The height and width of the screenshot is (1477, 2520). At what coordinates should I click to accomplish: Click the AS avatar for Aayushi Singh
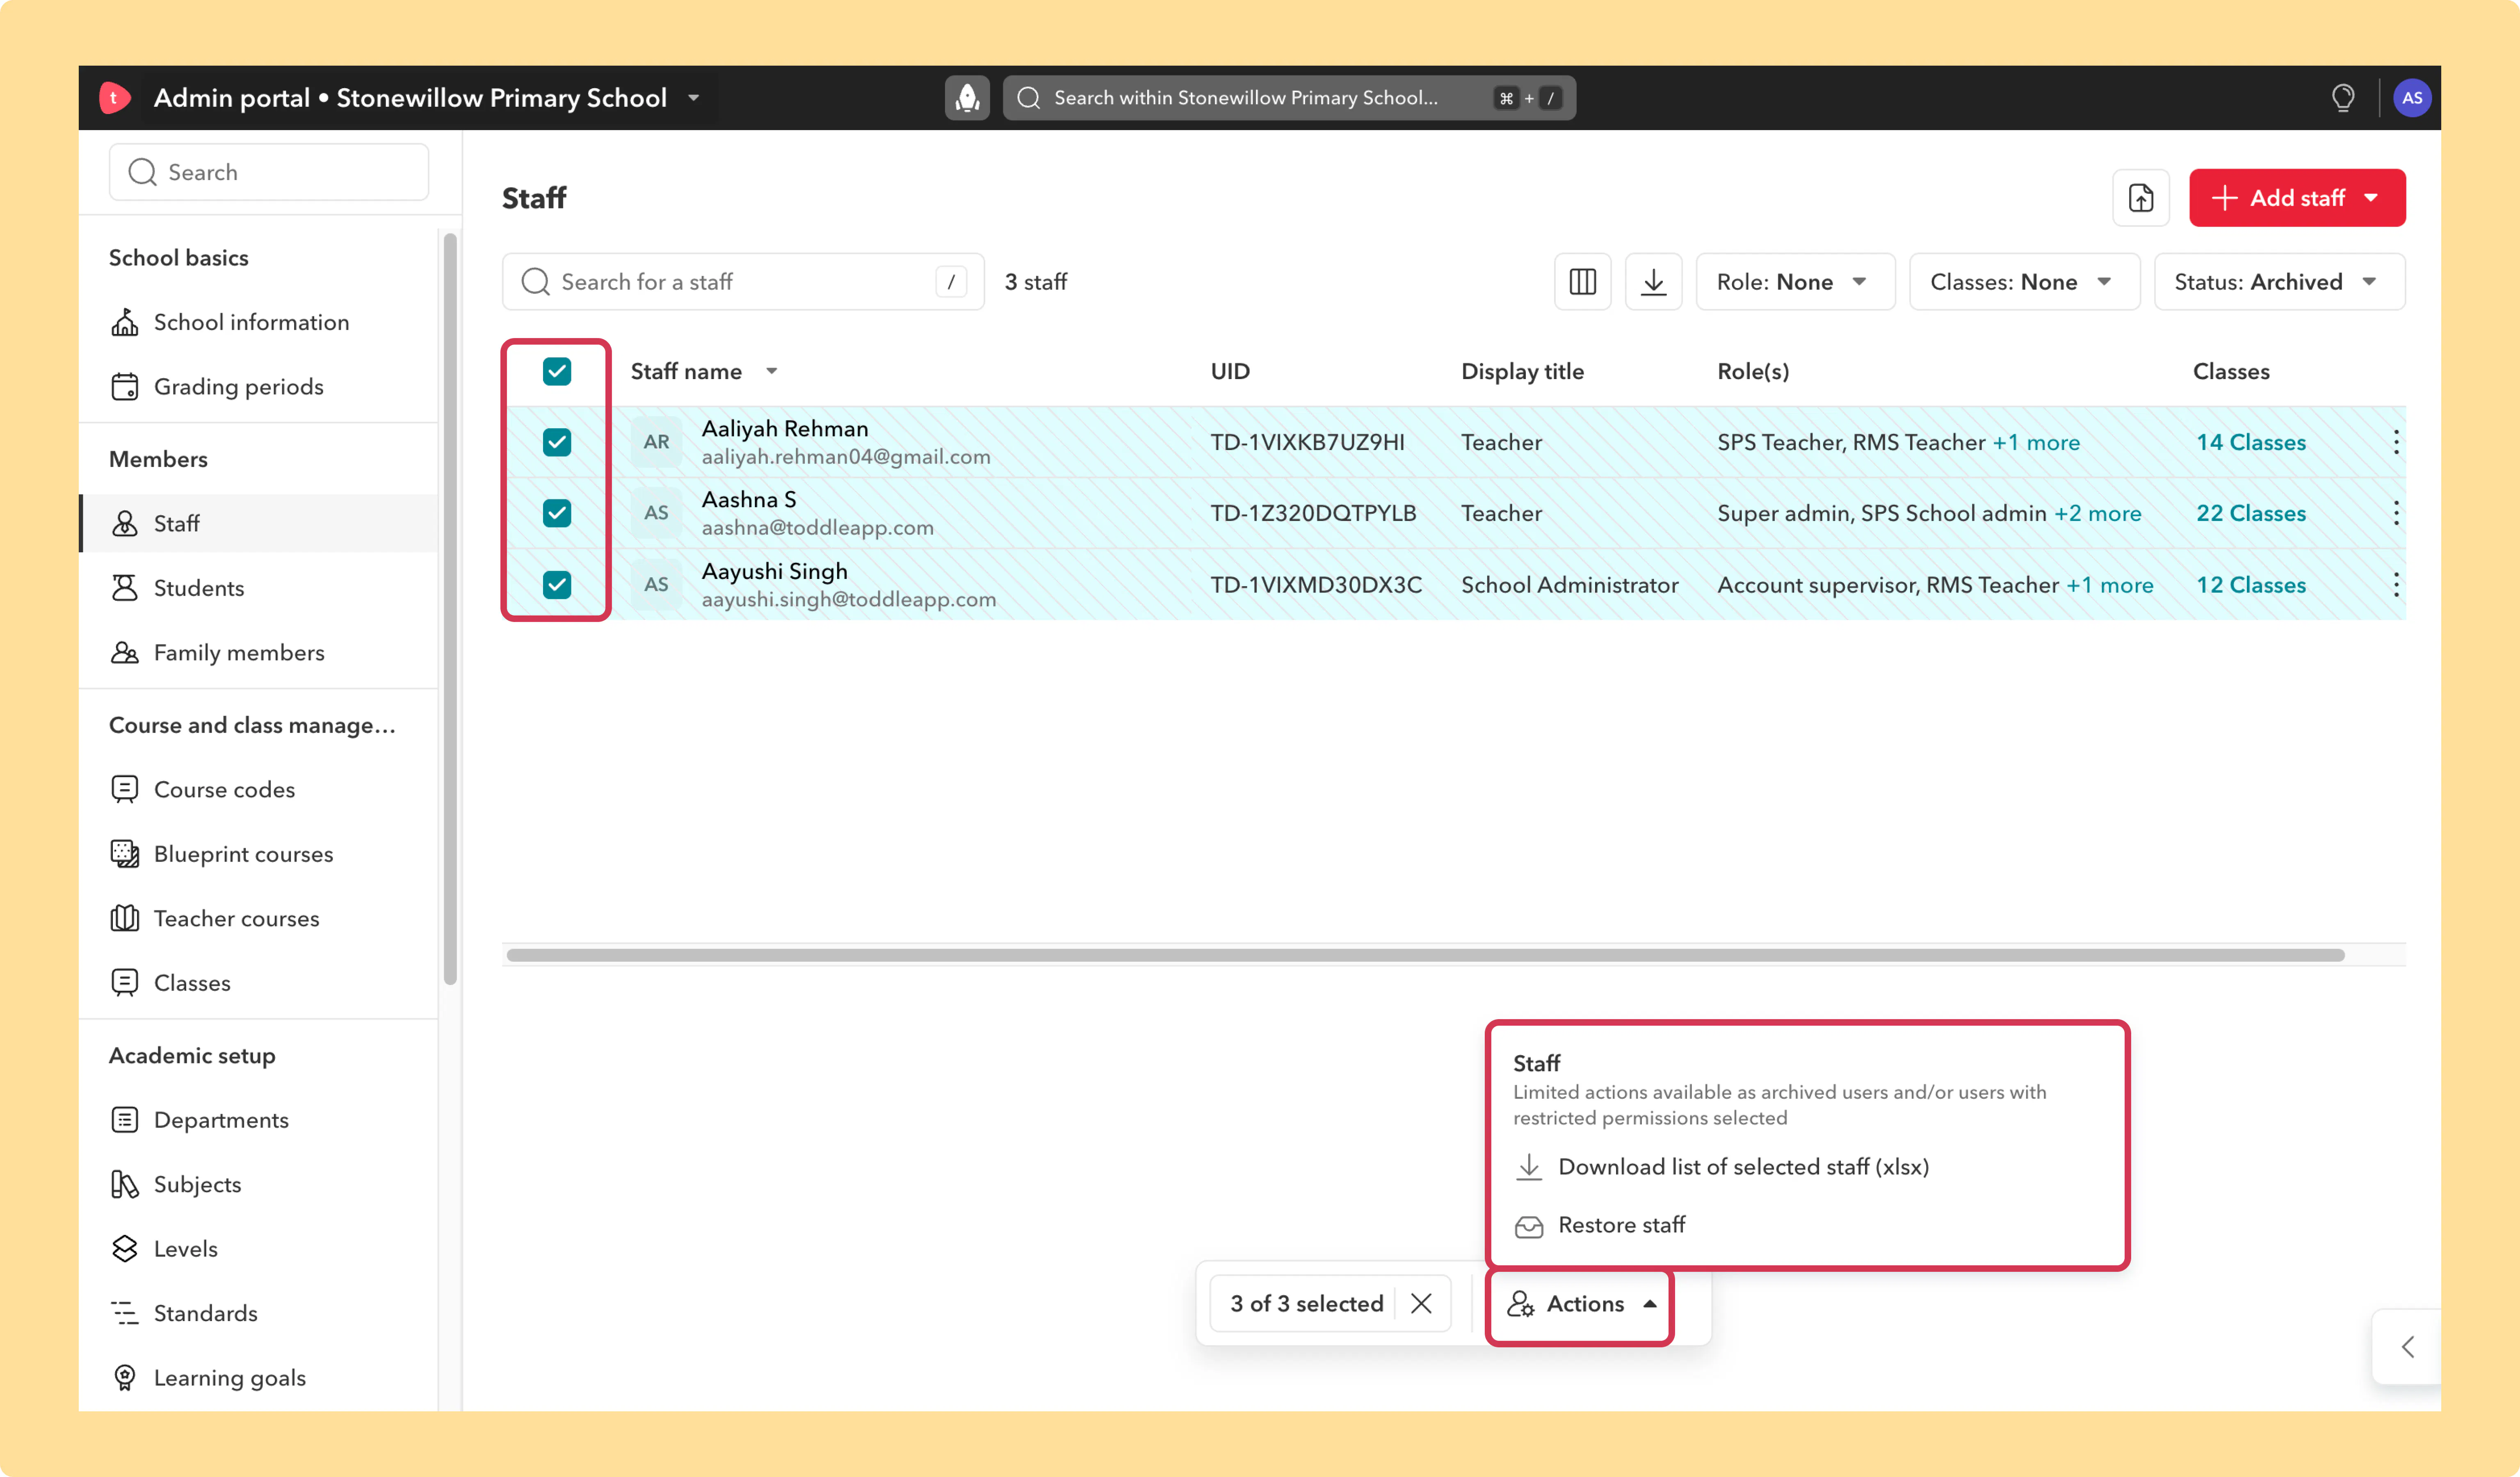[656, 585]
